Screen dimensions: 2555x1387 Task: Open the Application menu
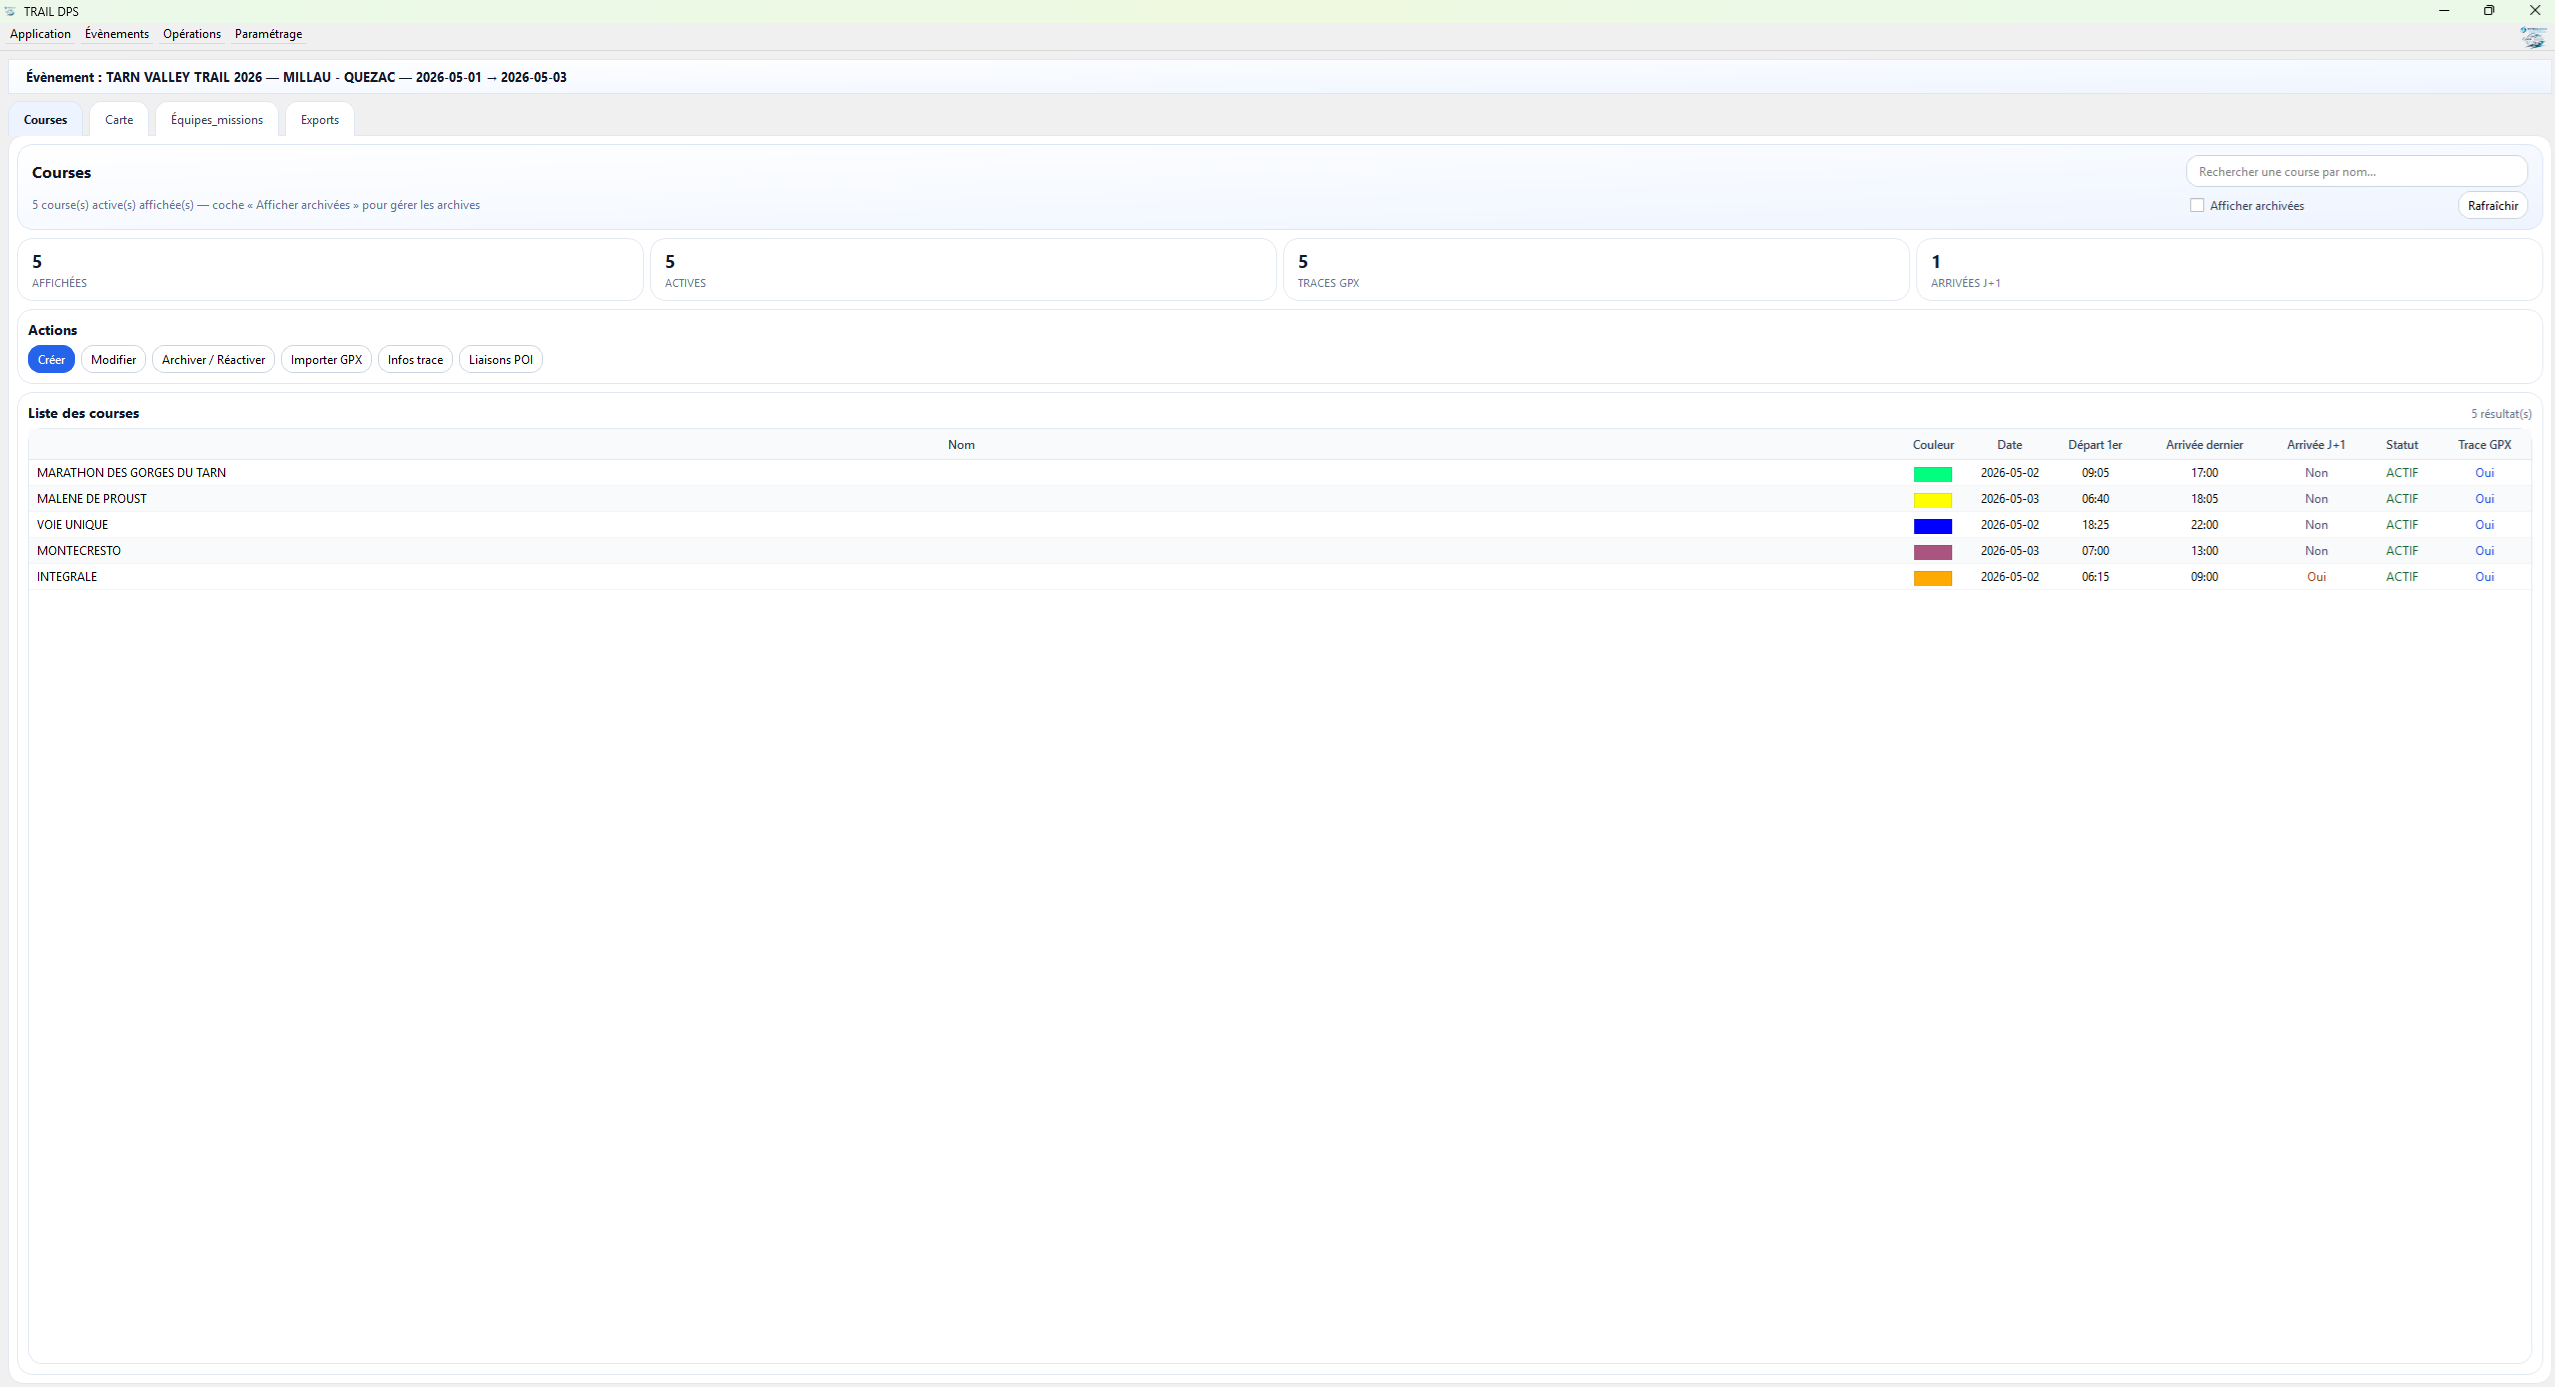click(40, 34)
